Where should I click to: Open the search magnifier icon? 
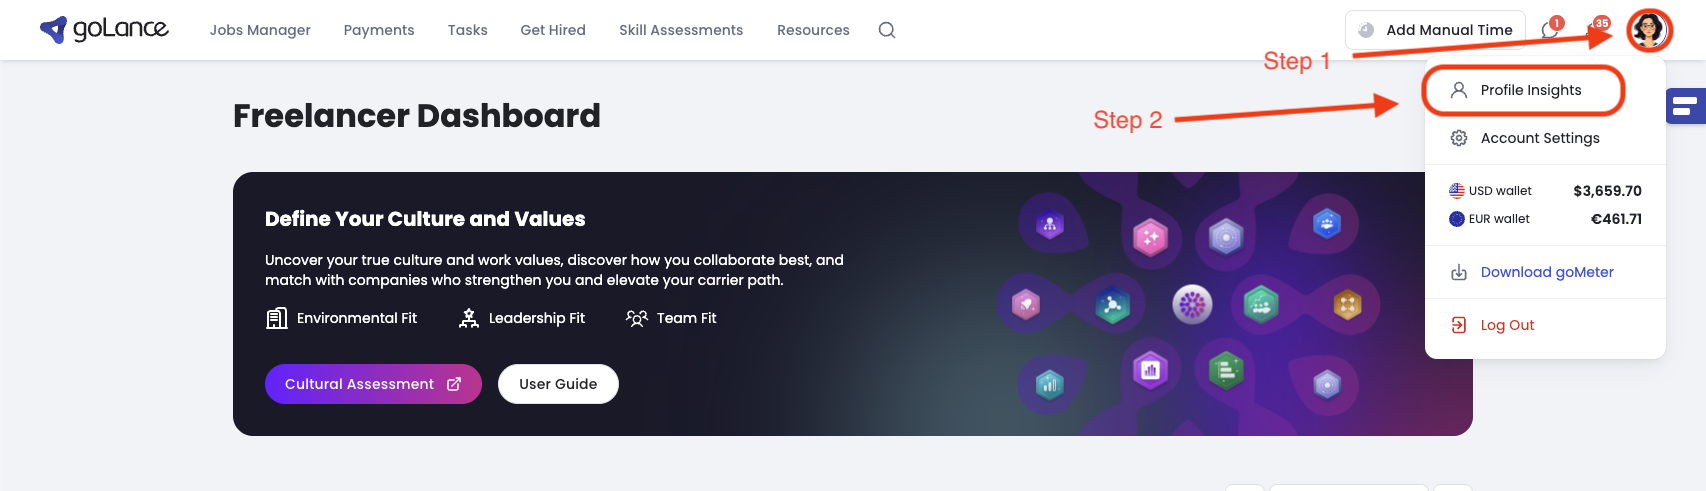click(887, 30)
